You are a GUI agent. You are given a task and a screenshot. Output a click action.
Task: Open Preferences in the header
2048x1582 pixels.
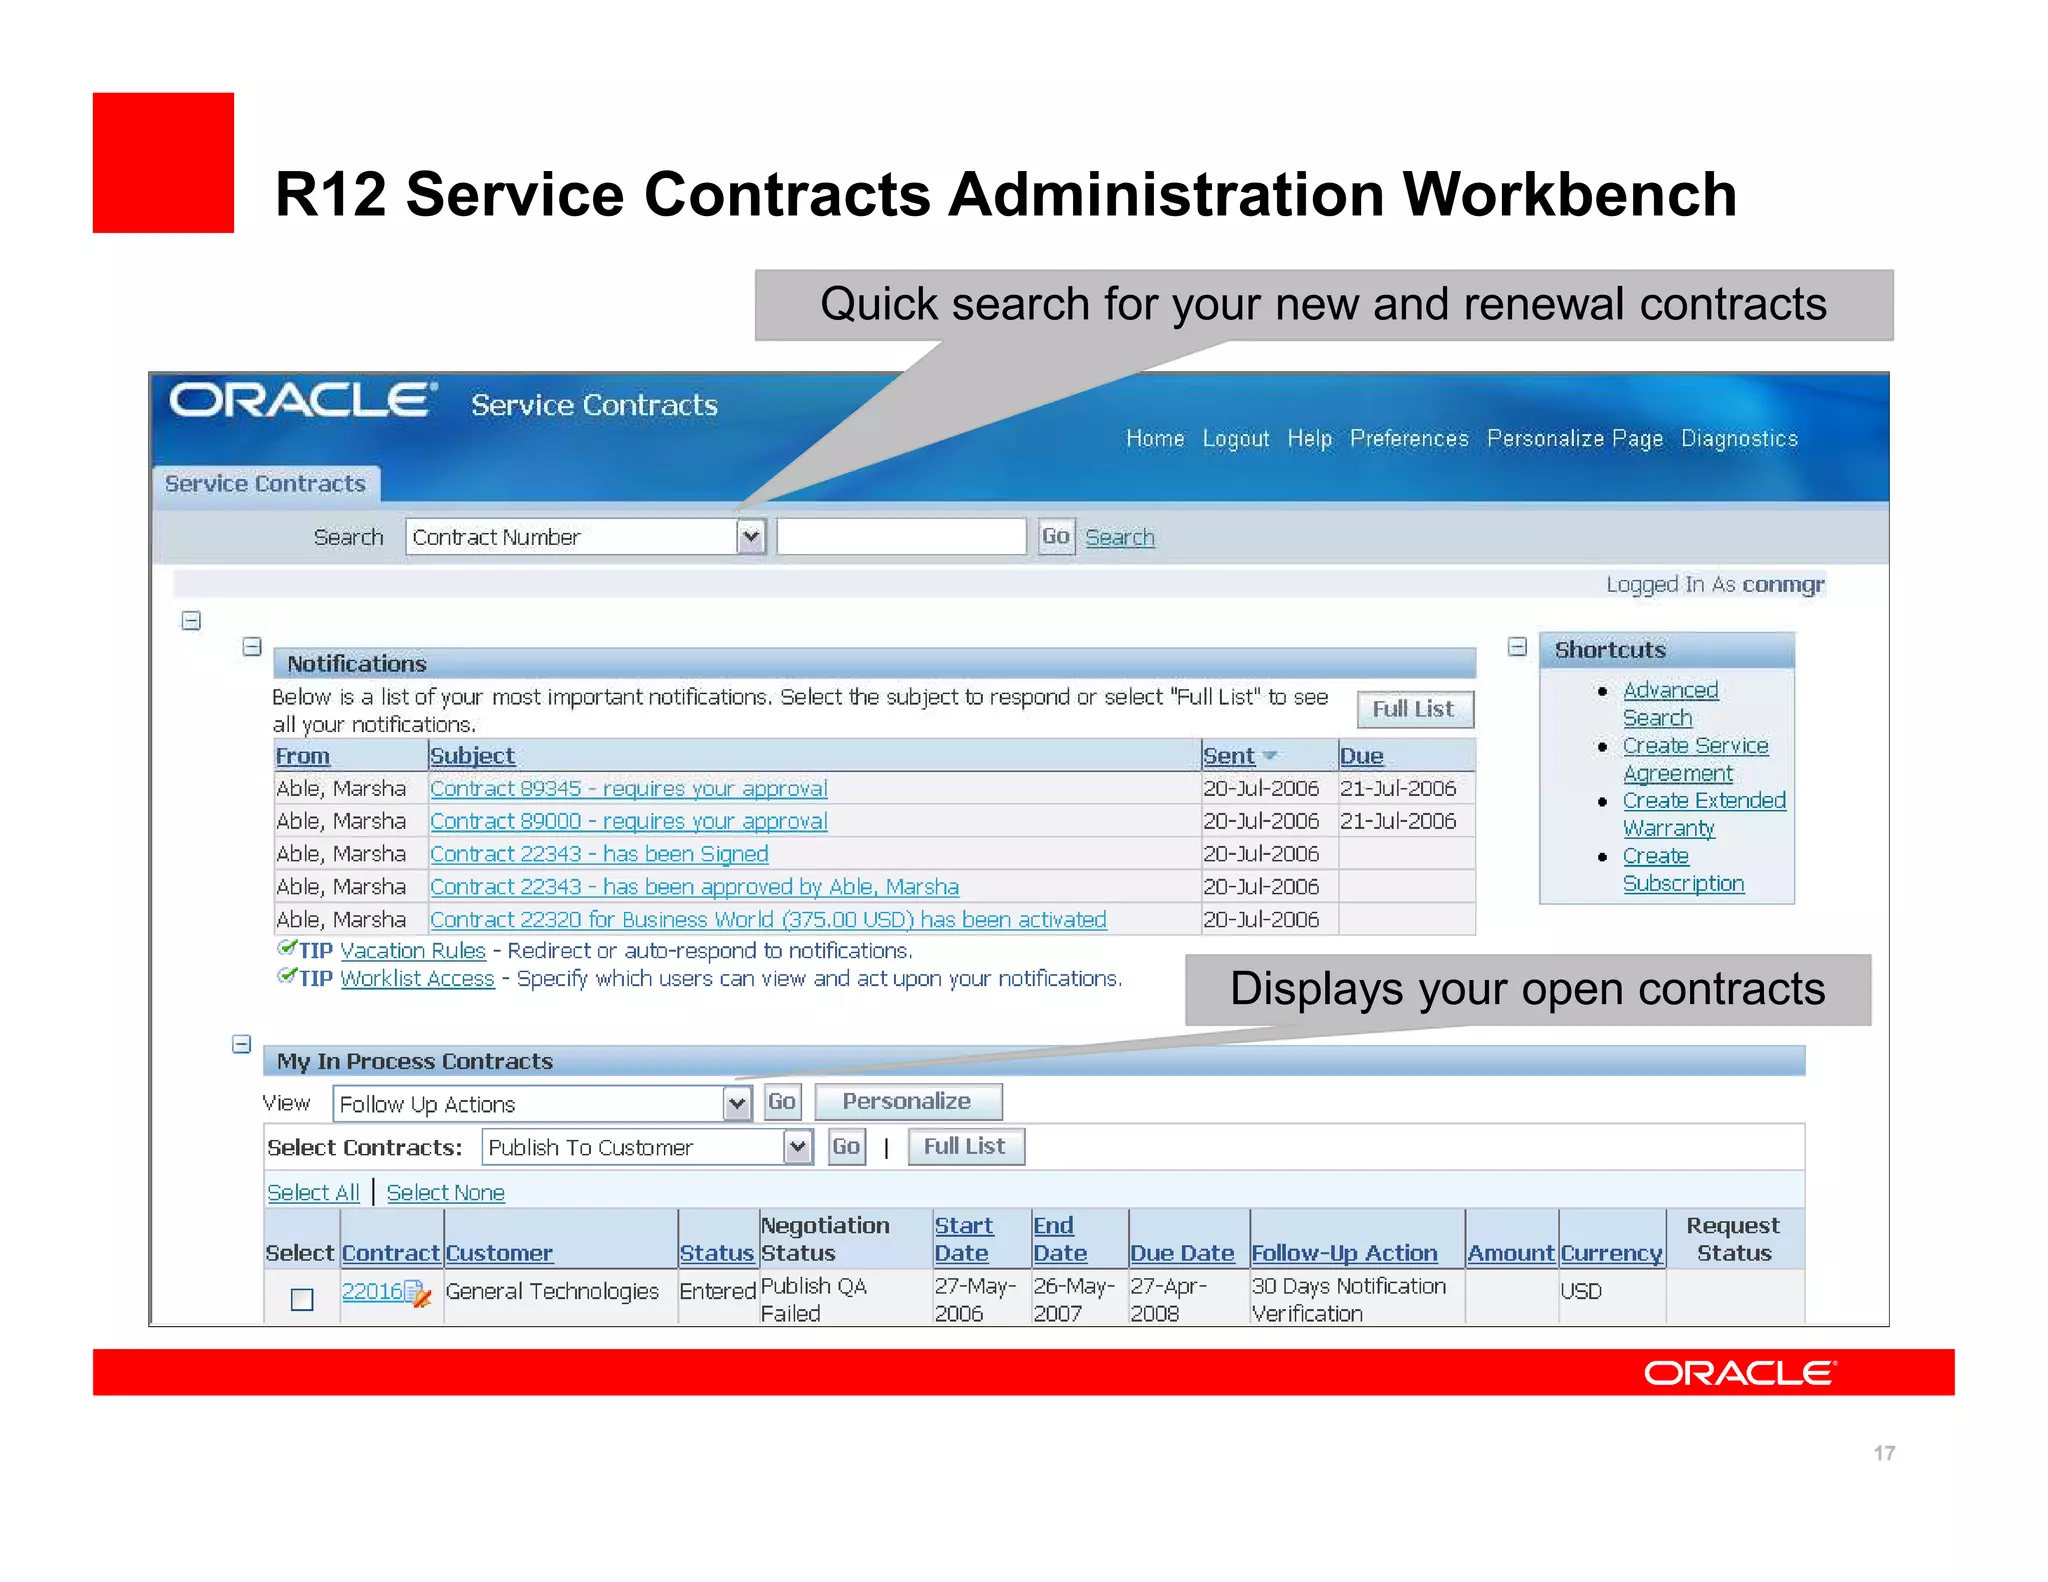click(x=1409, y=439)
